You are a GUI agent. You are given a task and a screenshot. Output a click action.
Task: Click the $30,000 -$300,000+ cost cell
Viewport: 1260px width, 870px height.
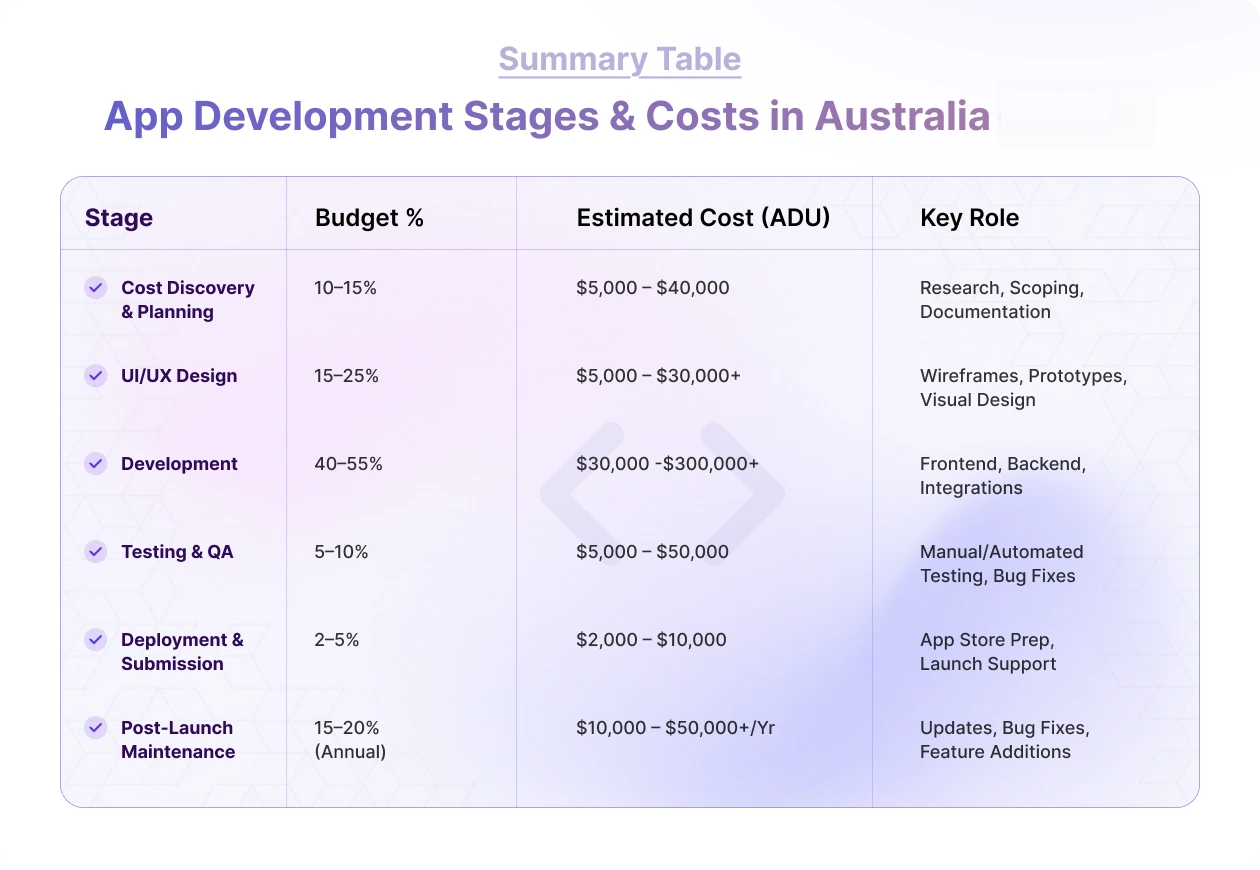click(x=668, y=464)
